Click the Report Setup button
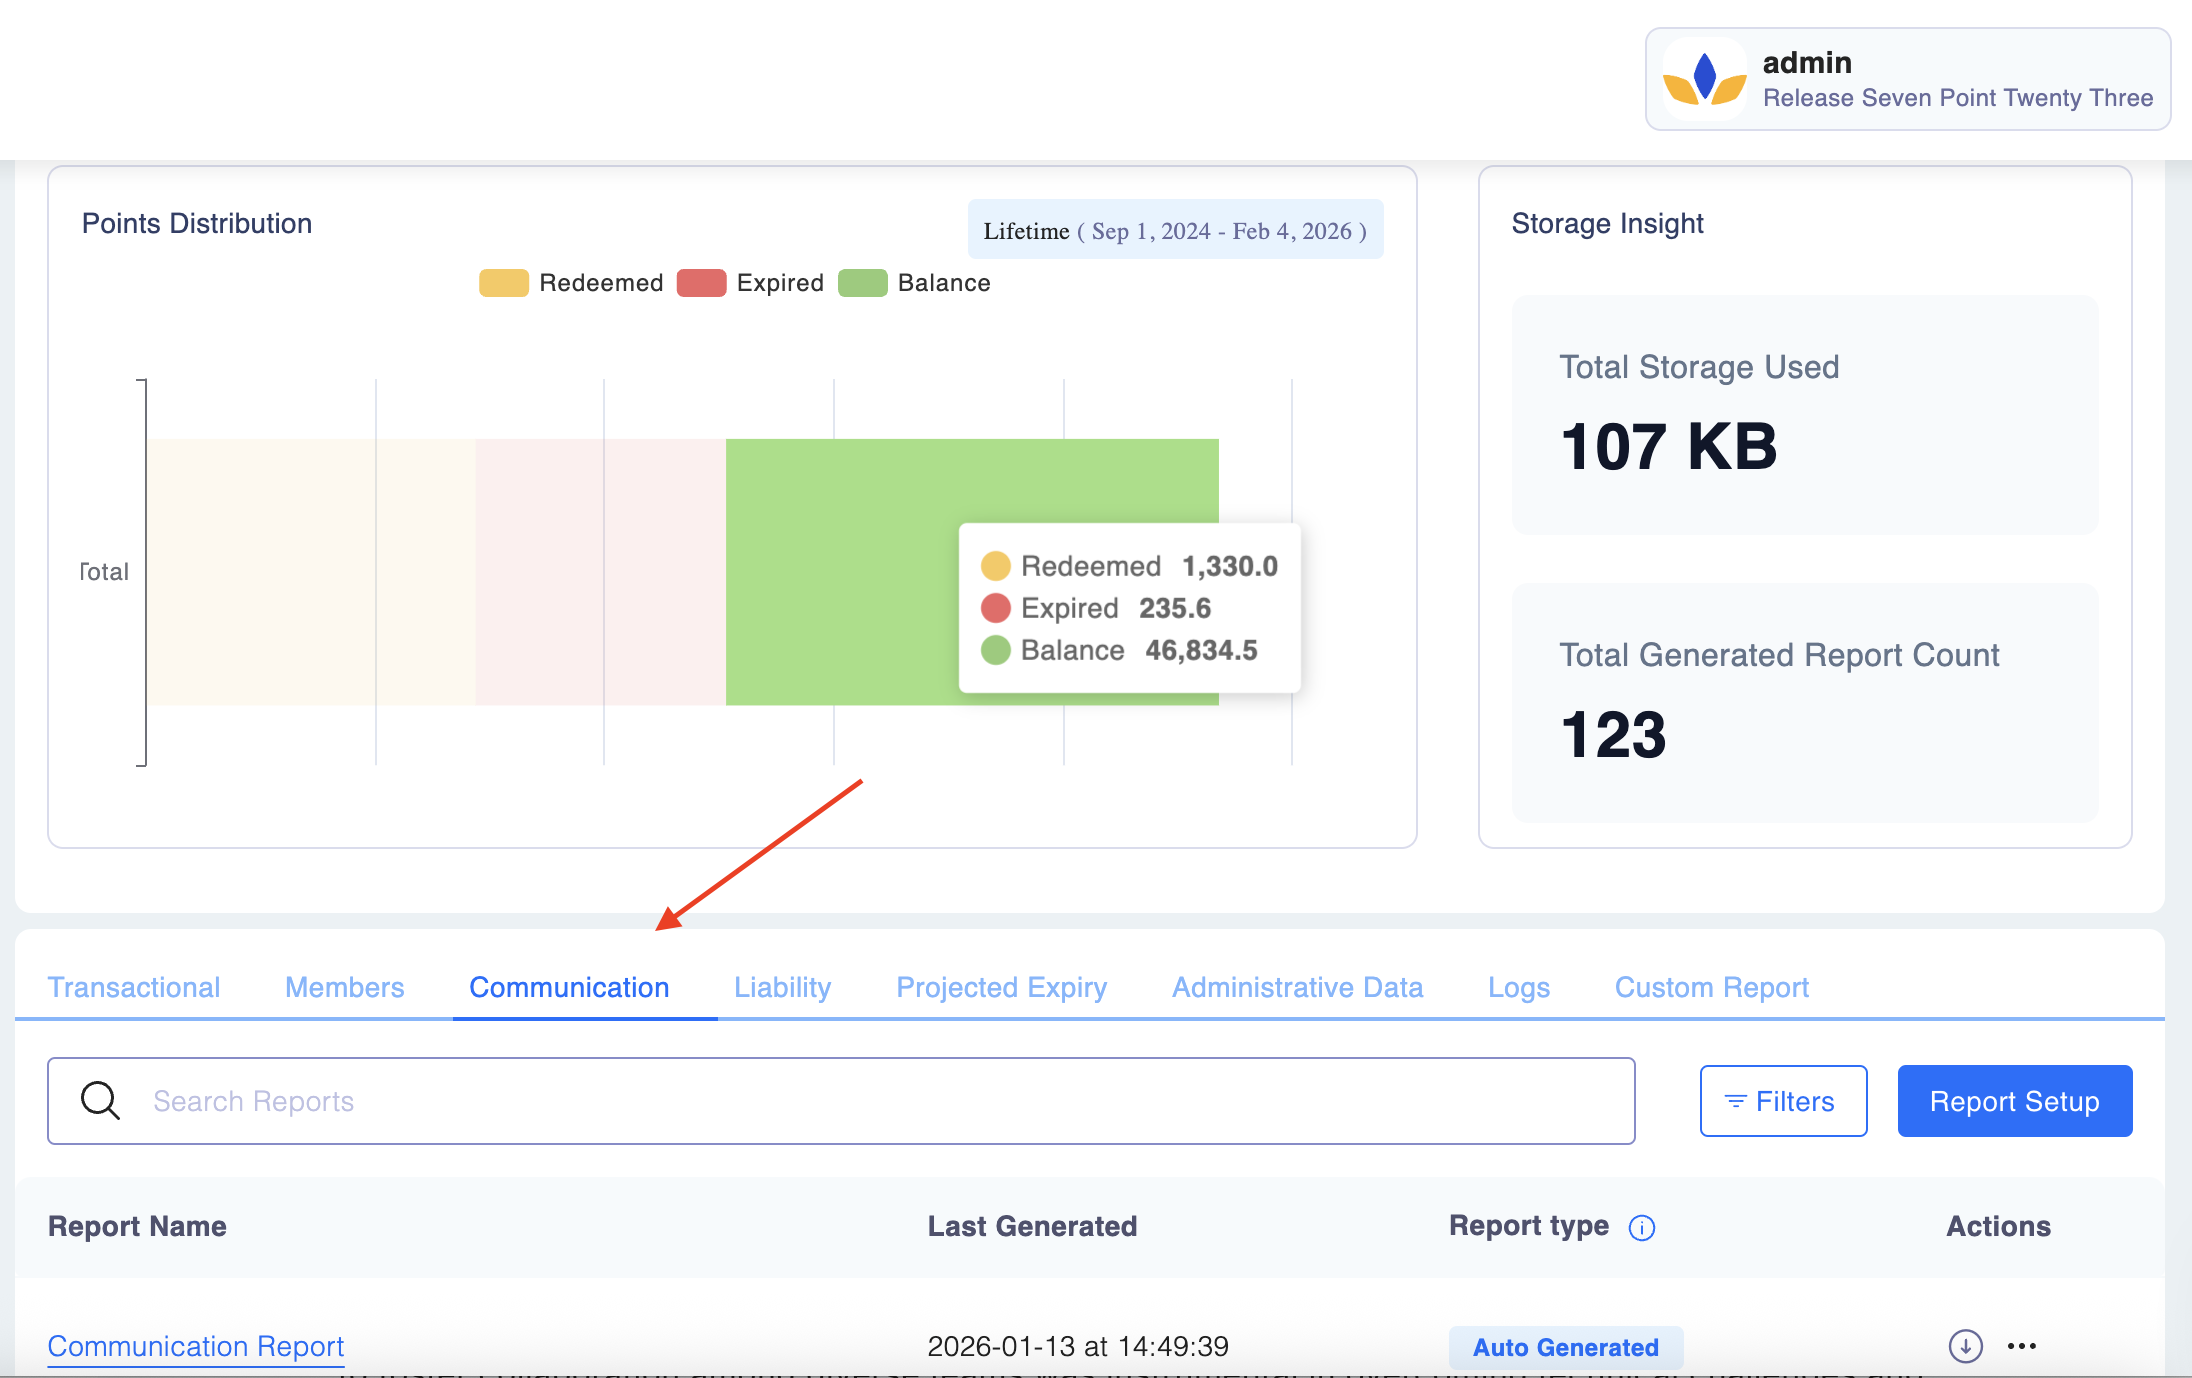This screenshot has width=2192, height=1378. pos(2014,1101)
